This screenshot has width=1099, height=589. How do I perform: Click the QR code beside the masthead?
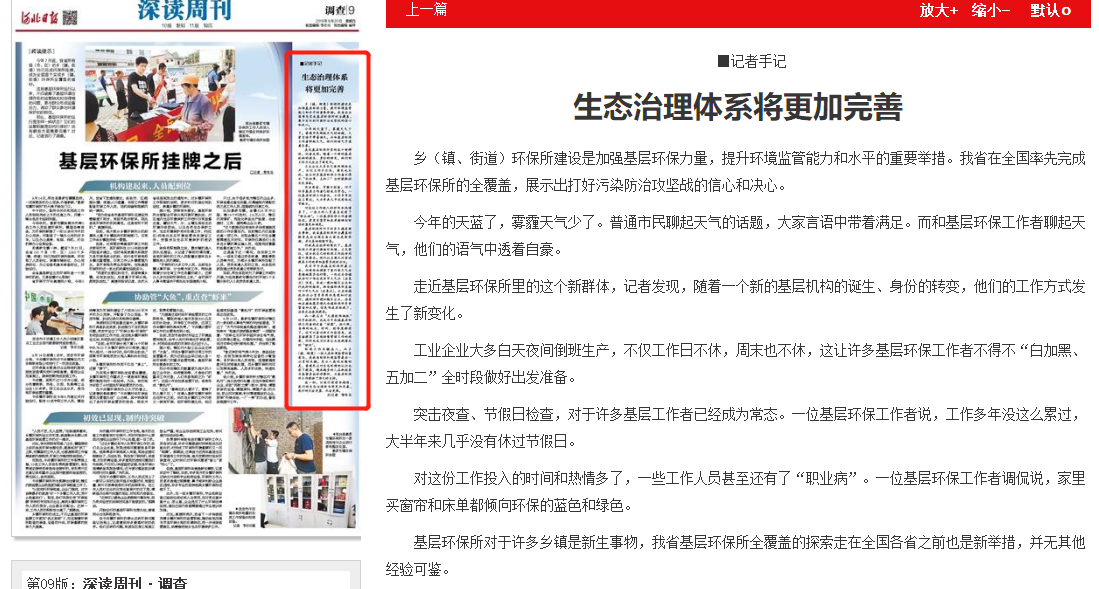pos(70,17)
